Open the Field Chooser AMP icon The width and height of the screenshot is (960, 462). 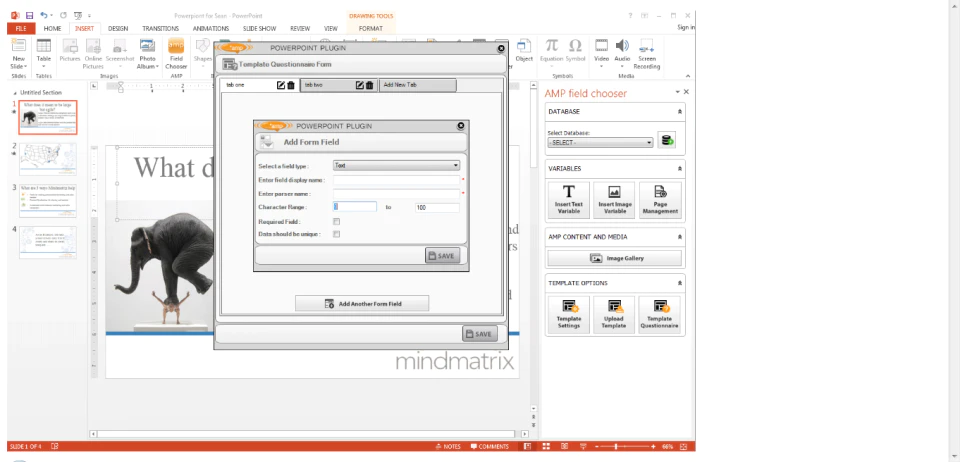point(176,54)
